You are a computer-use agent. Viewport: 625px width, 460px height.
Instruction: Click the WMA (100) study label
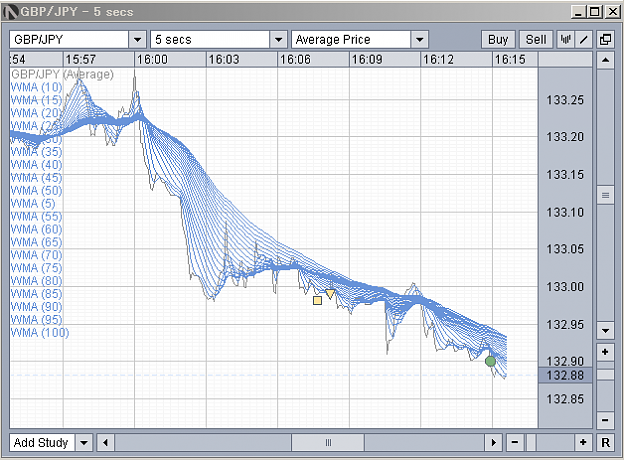pos(40,332)
